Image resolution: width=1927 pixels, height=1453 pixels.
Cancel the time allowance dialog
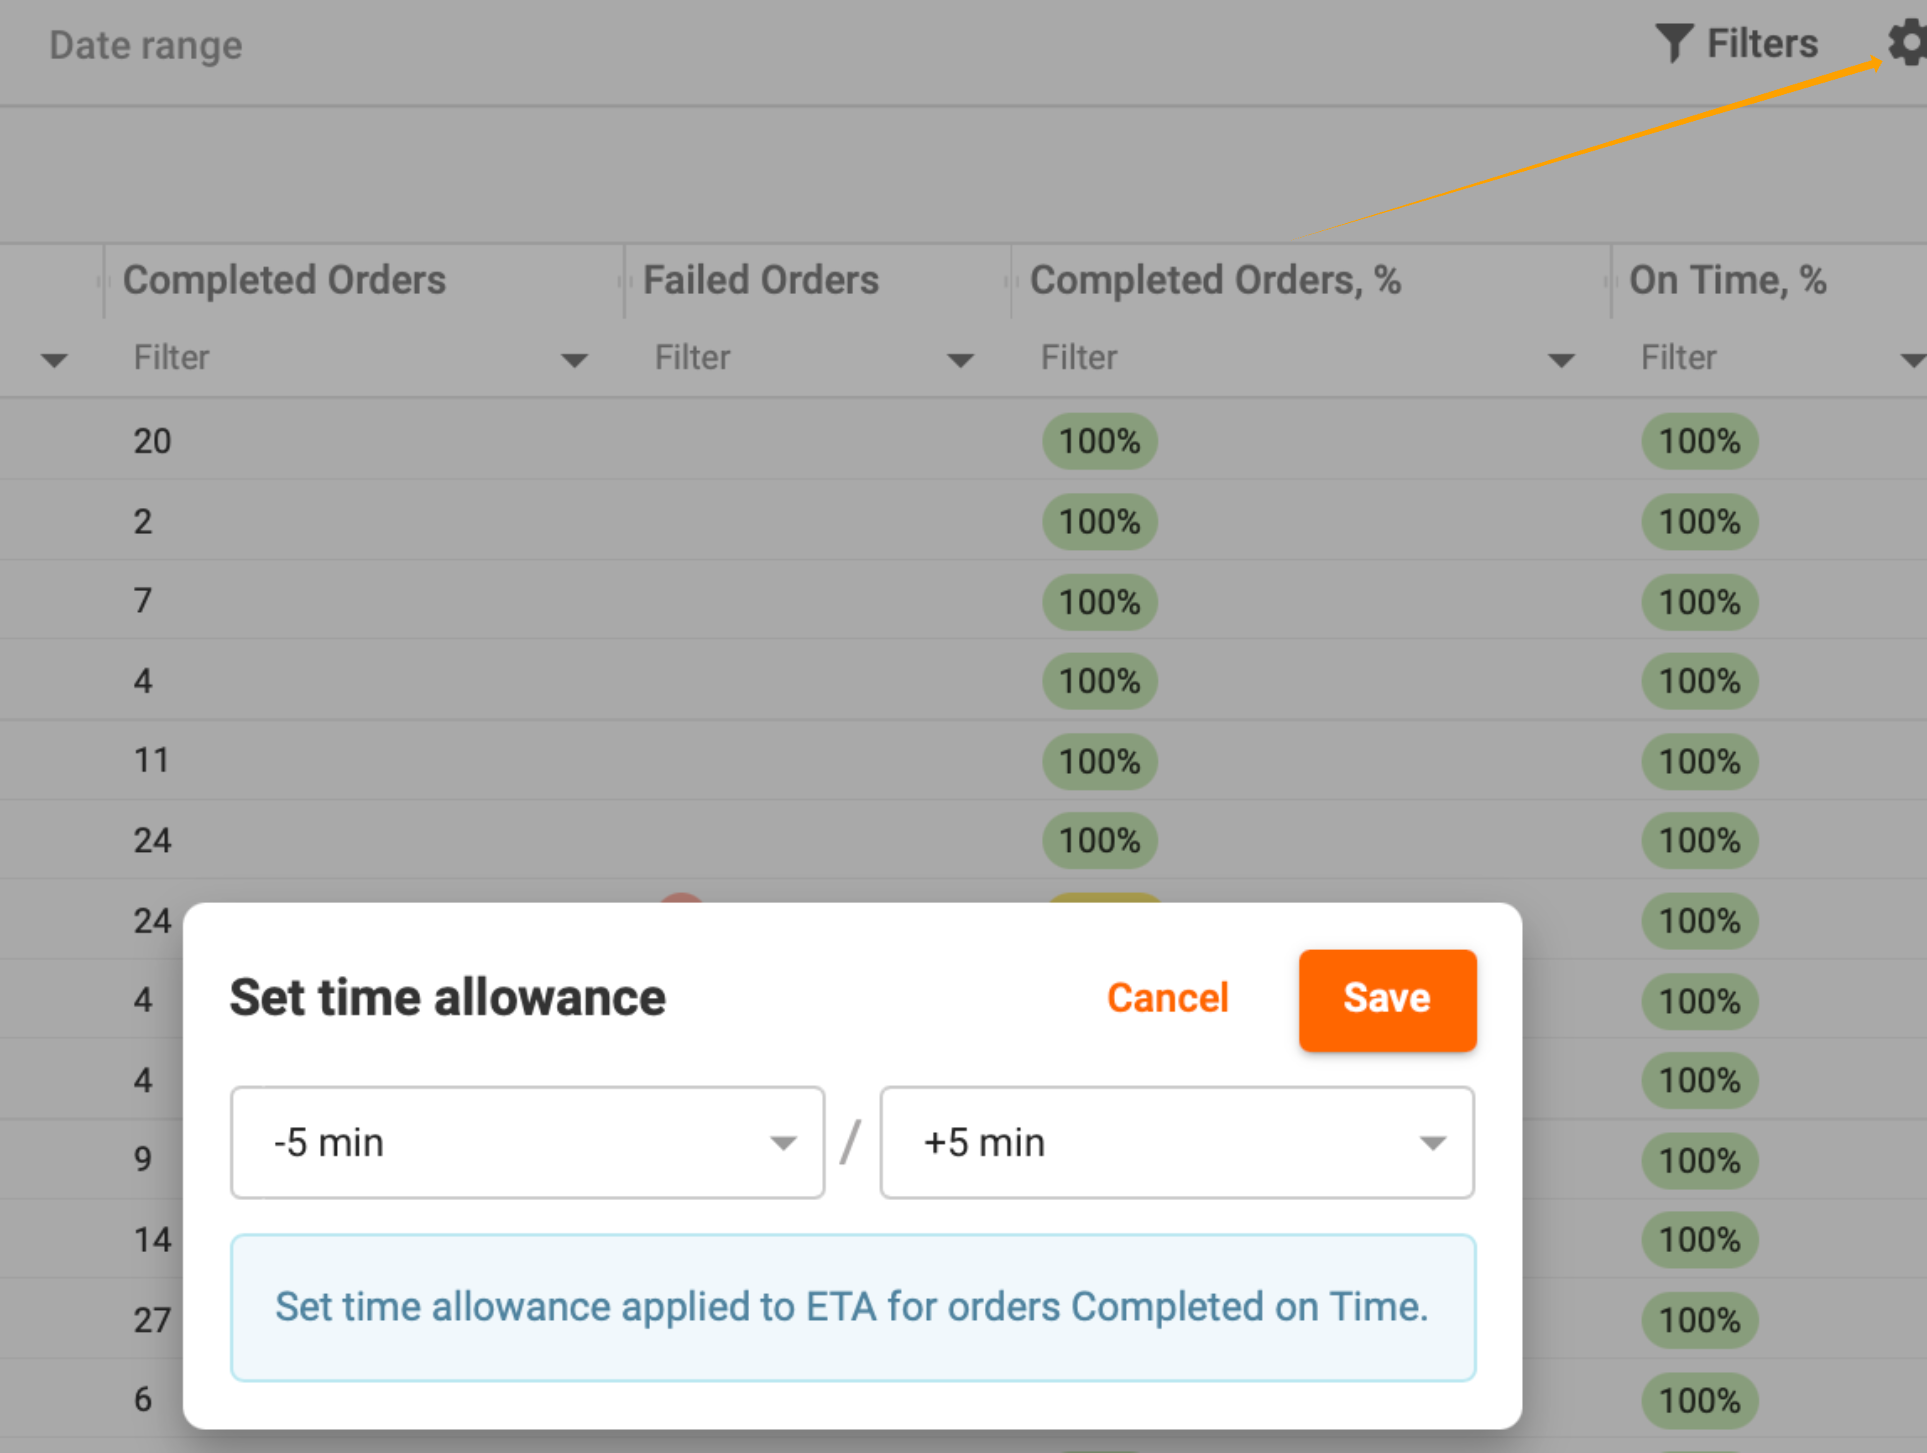(1167, 998)
